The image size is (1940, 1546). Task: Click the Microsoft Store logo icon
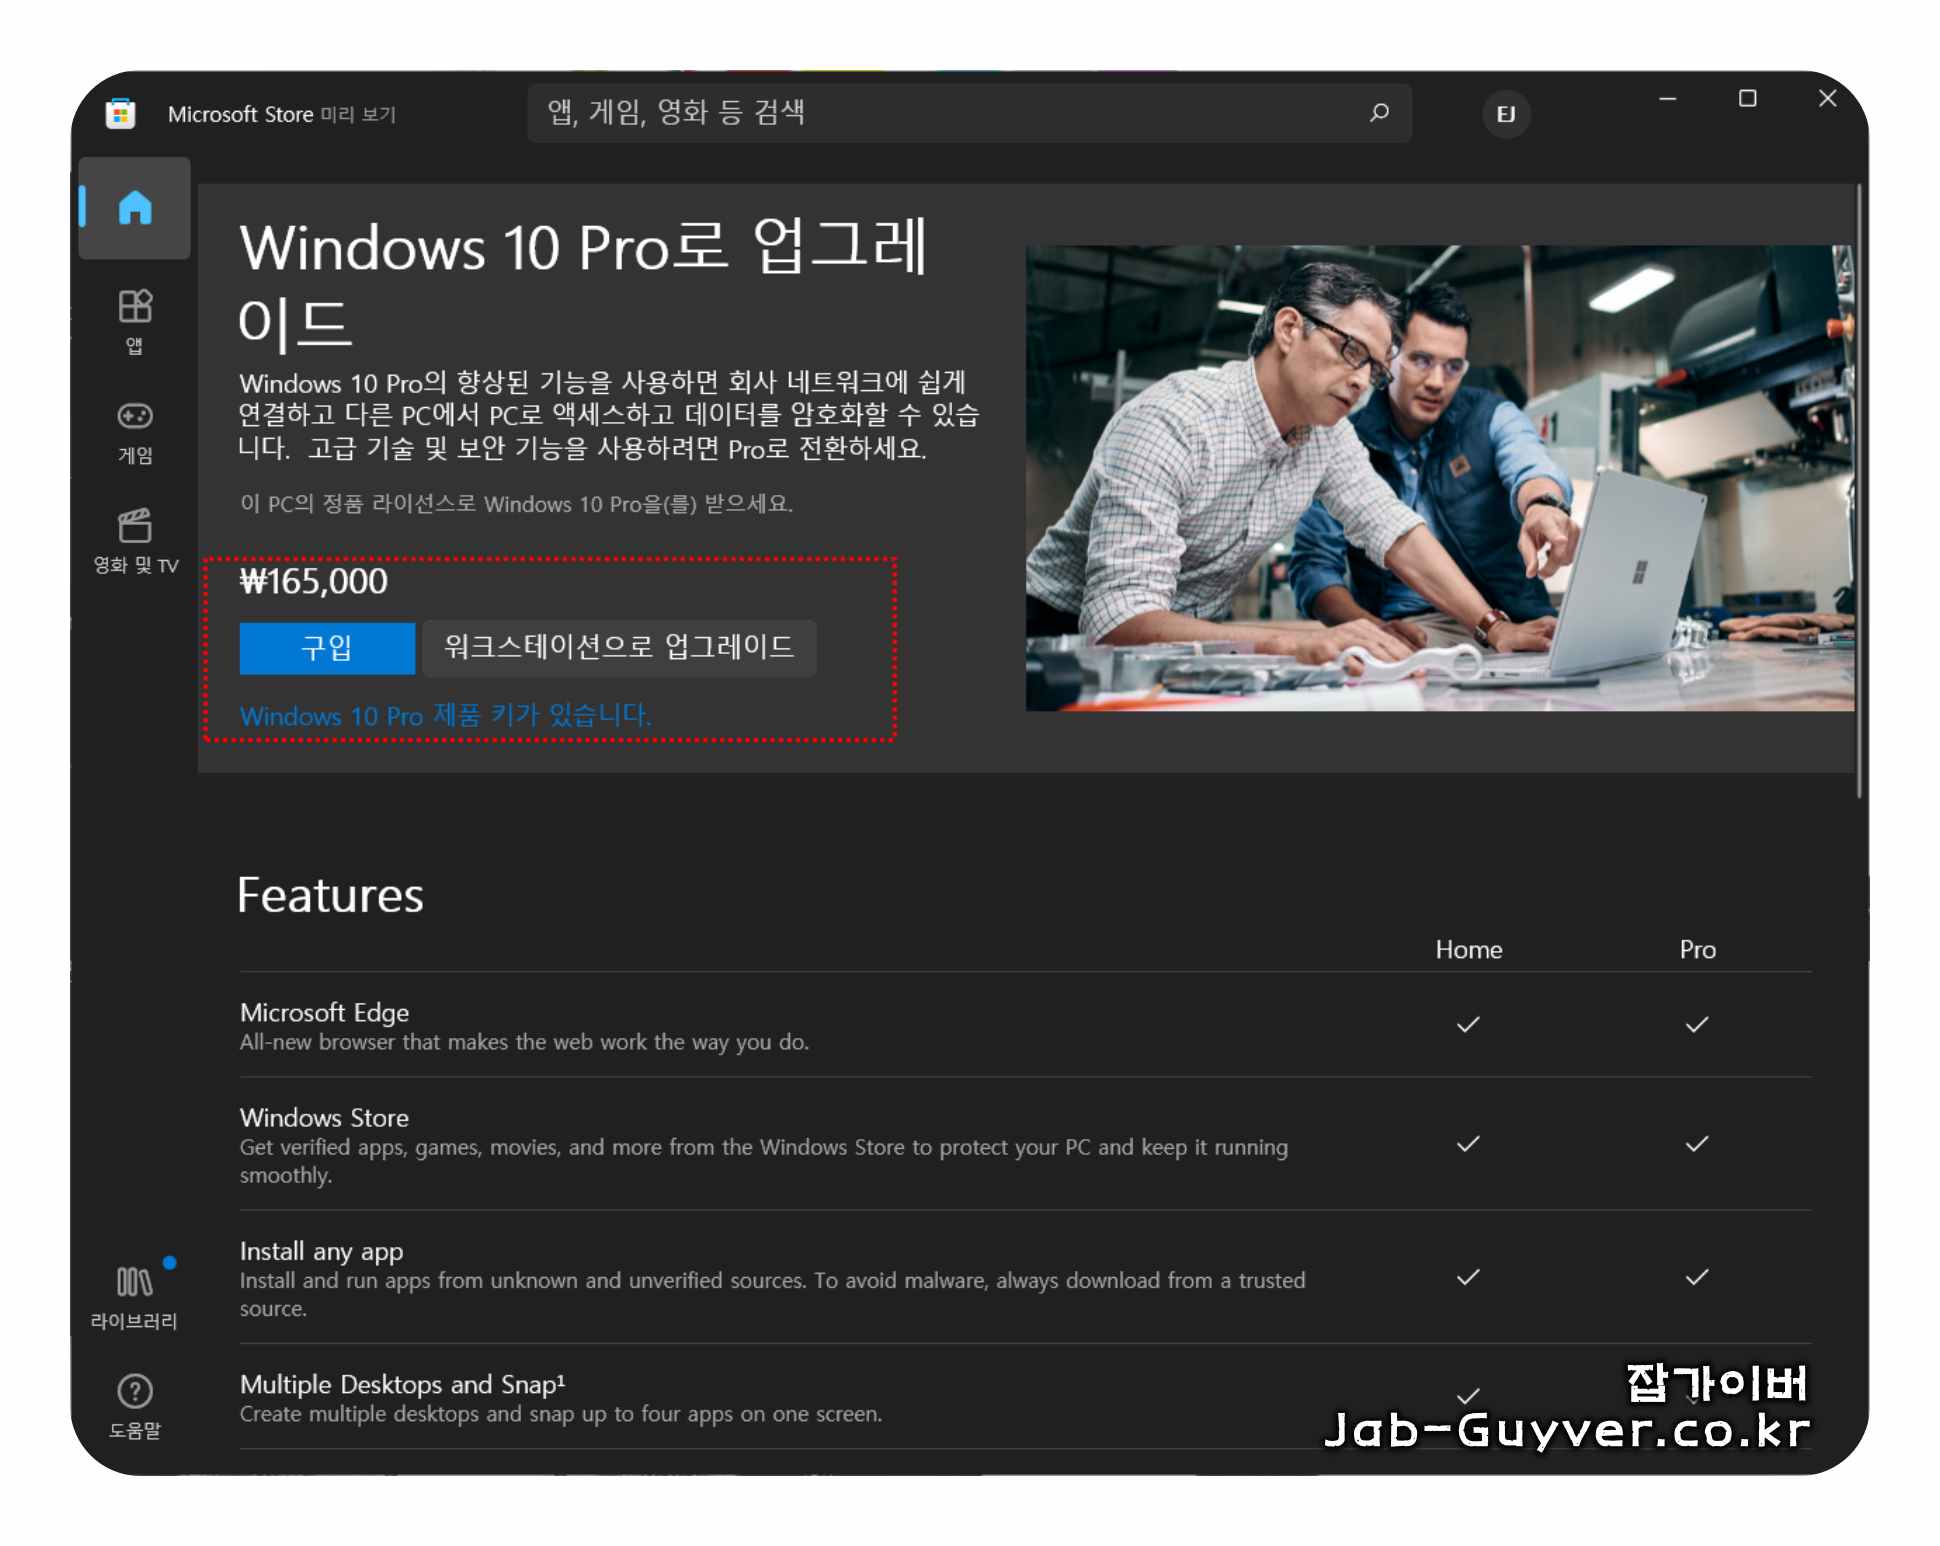tap(121, 114)
